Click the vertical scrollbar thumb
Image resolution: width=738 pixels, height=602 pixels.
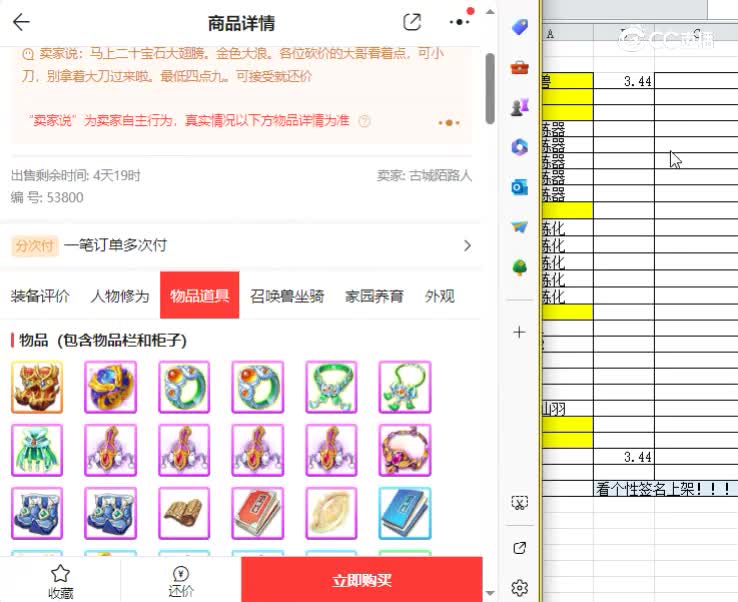click(490, 88)
